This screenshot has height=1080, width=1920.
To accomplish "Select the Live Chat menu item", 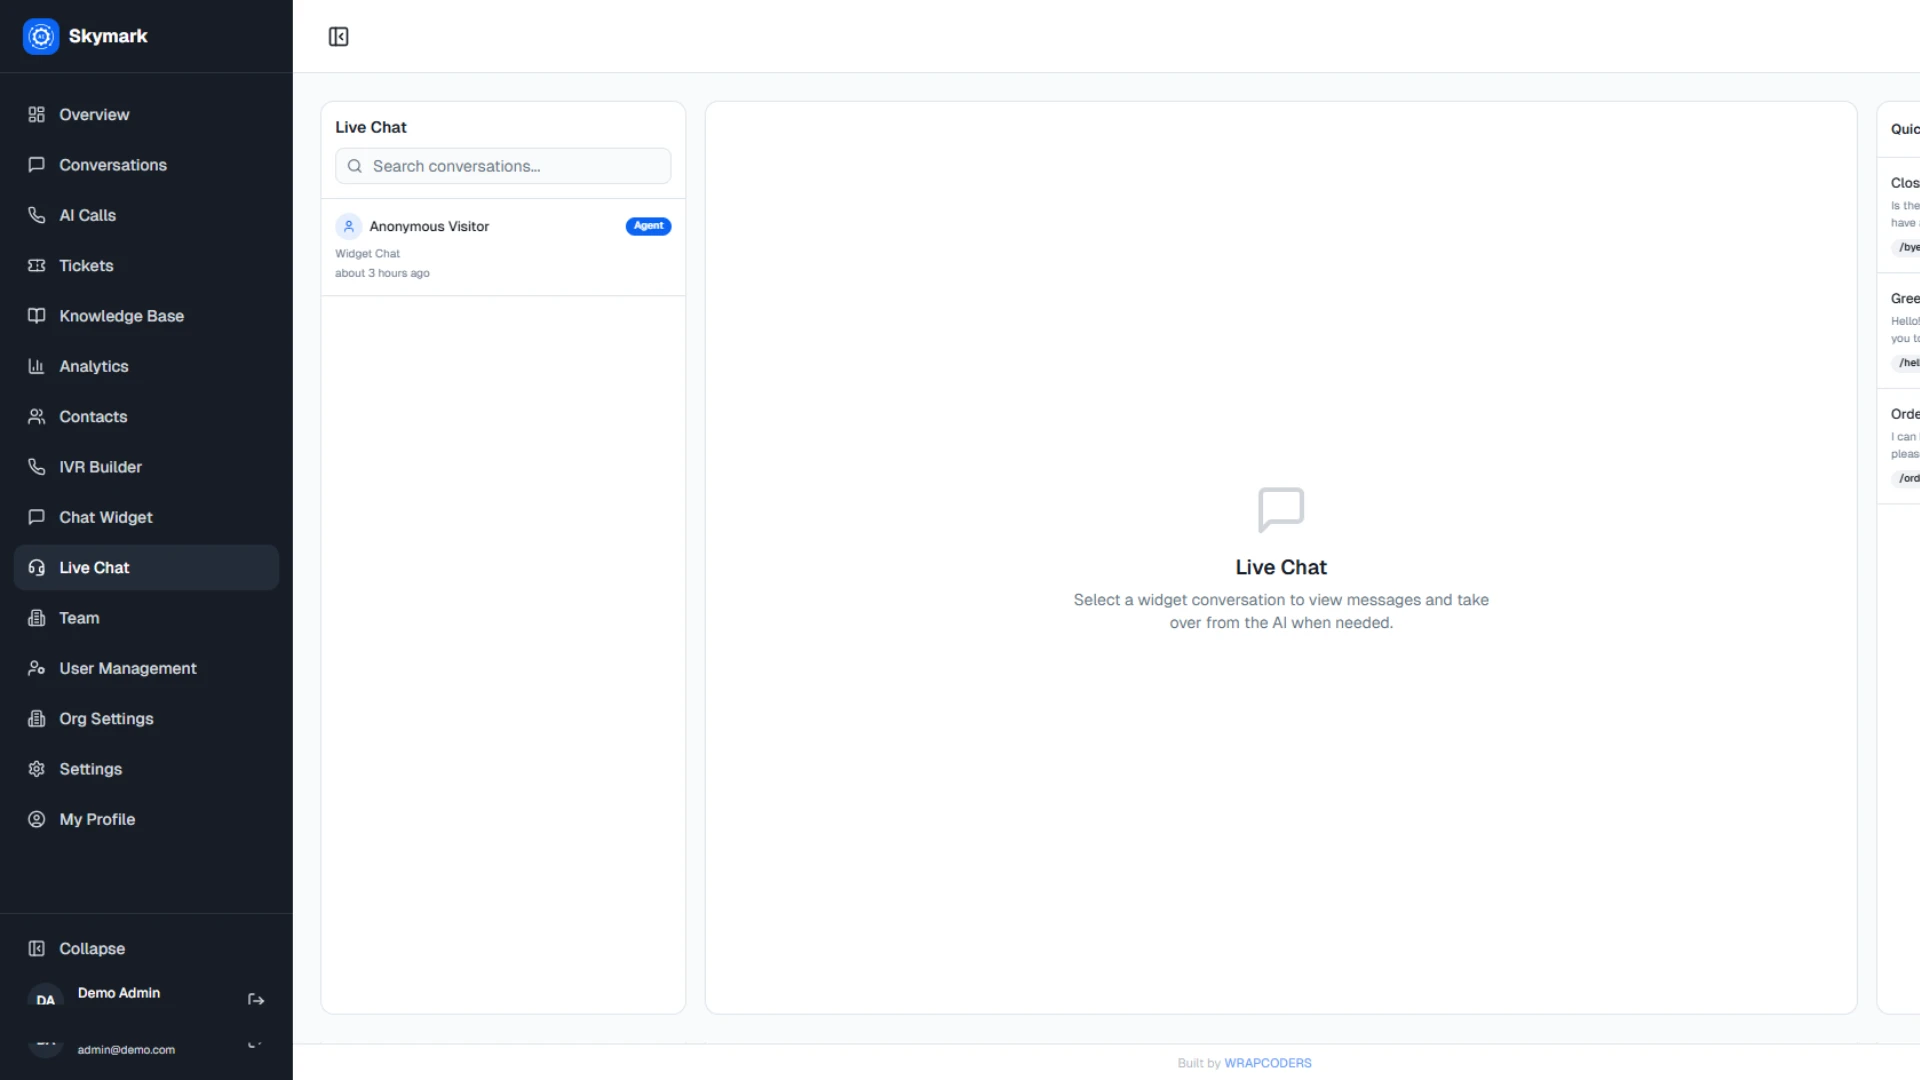I will click(146, 568).
